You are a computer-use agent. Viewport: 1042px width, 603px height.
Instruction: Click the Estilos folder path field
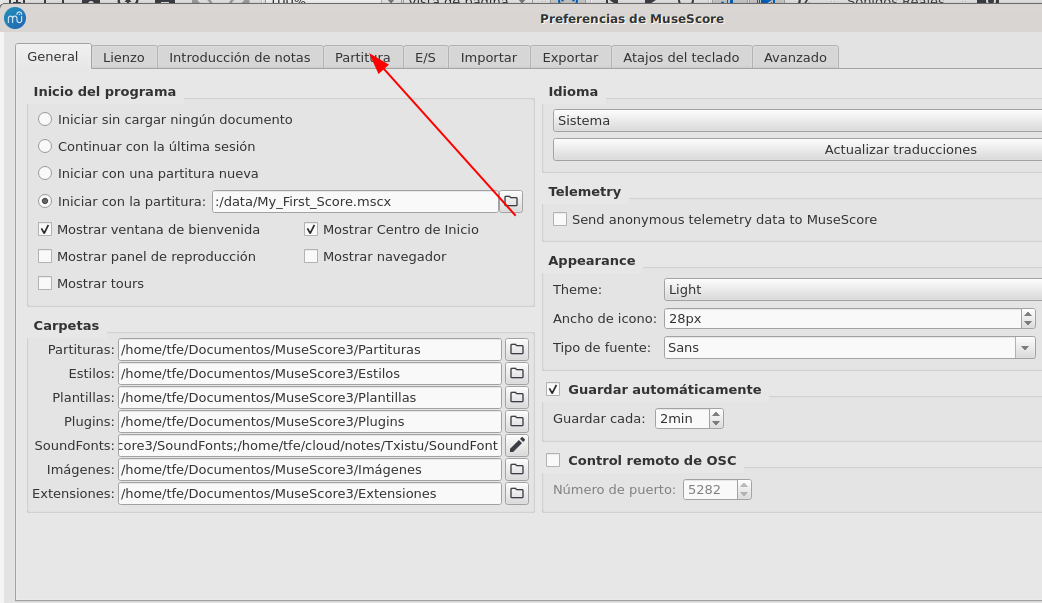tap(310, 373)
